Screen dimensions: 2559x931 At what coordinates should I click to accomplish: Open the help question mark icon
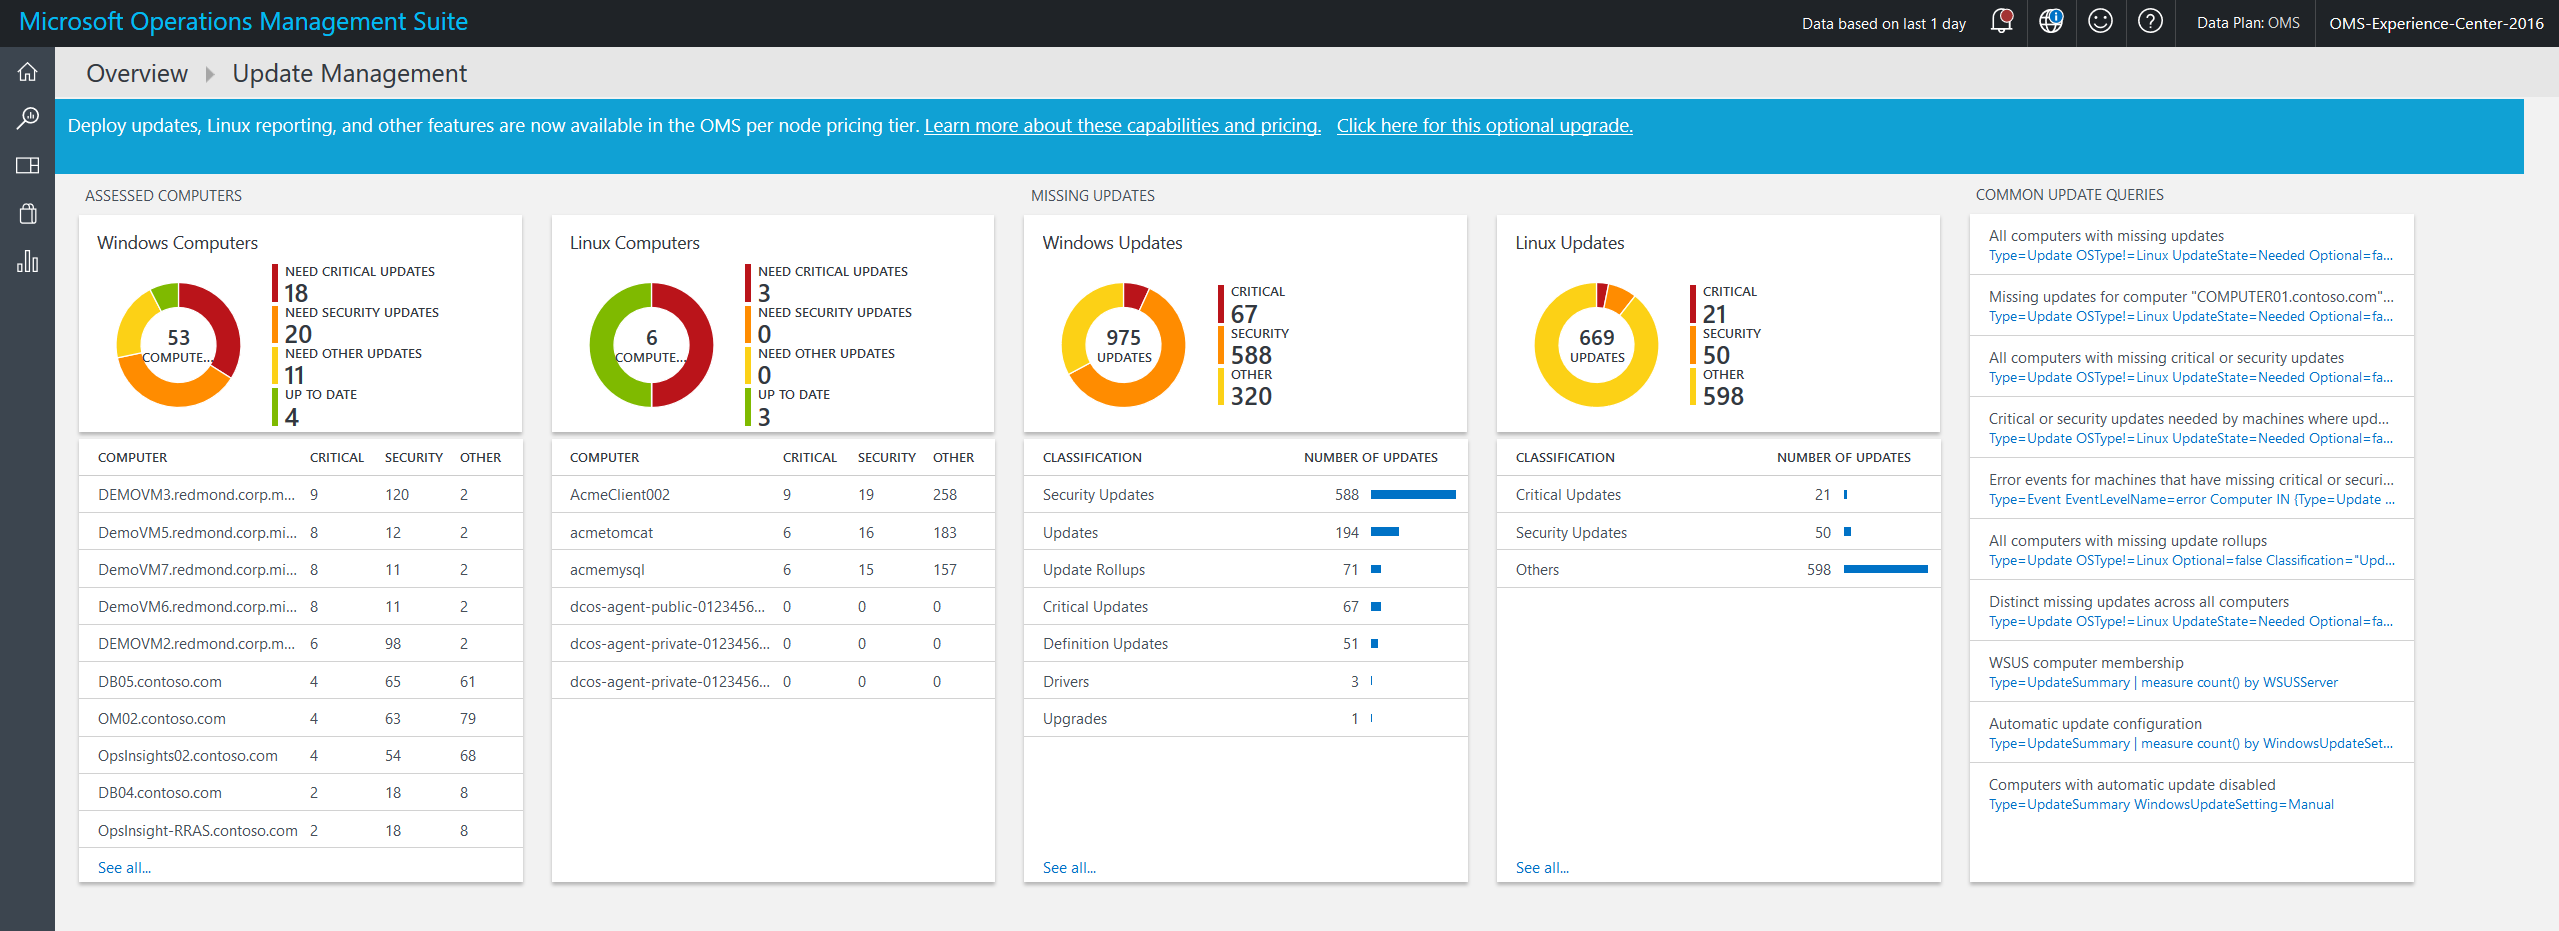[x=2150, y=21]
